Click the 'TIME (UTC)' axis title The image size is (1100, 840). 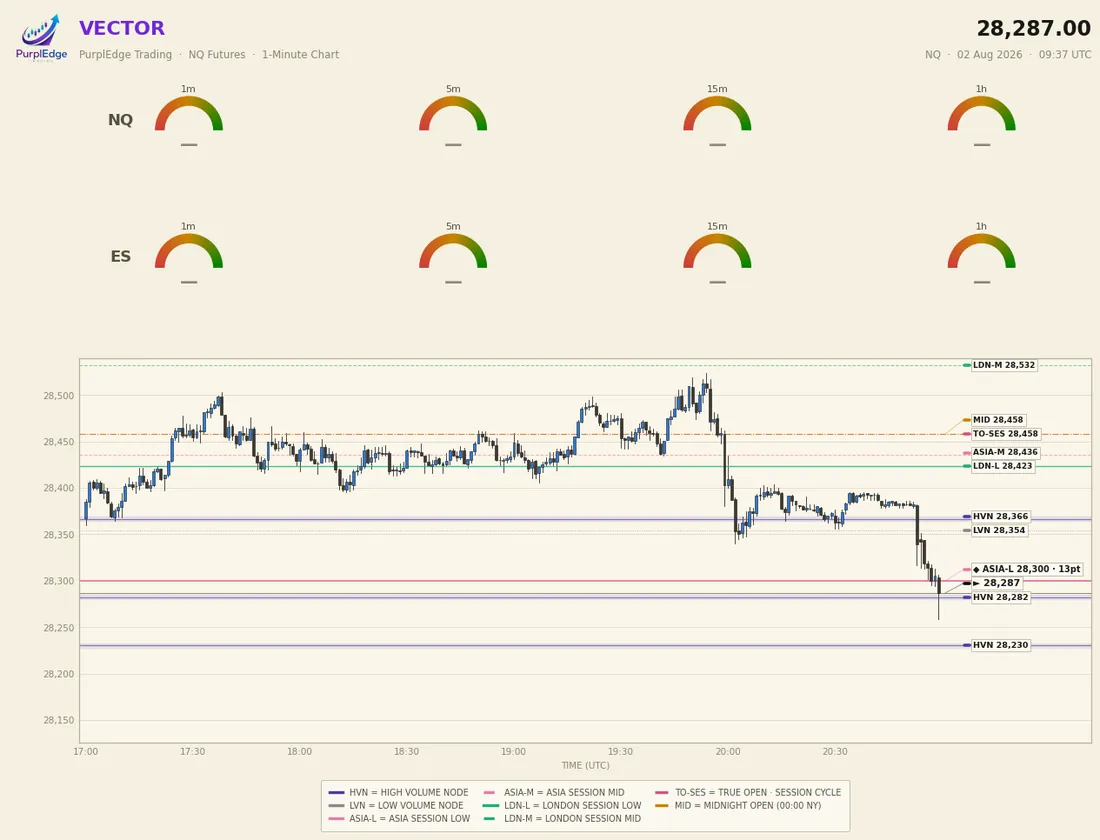coord(585,766)
